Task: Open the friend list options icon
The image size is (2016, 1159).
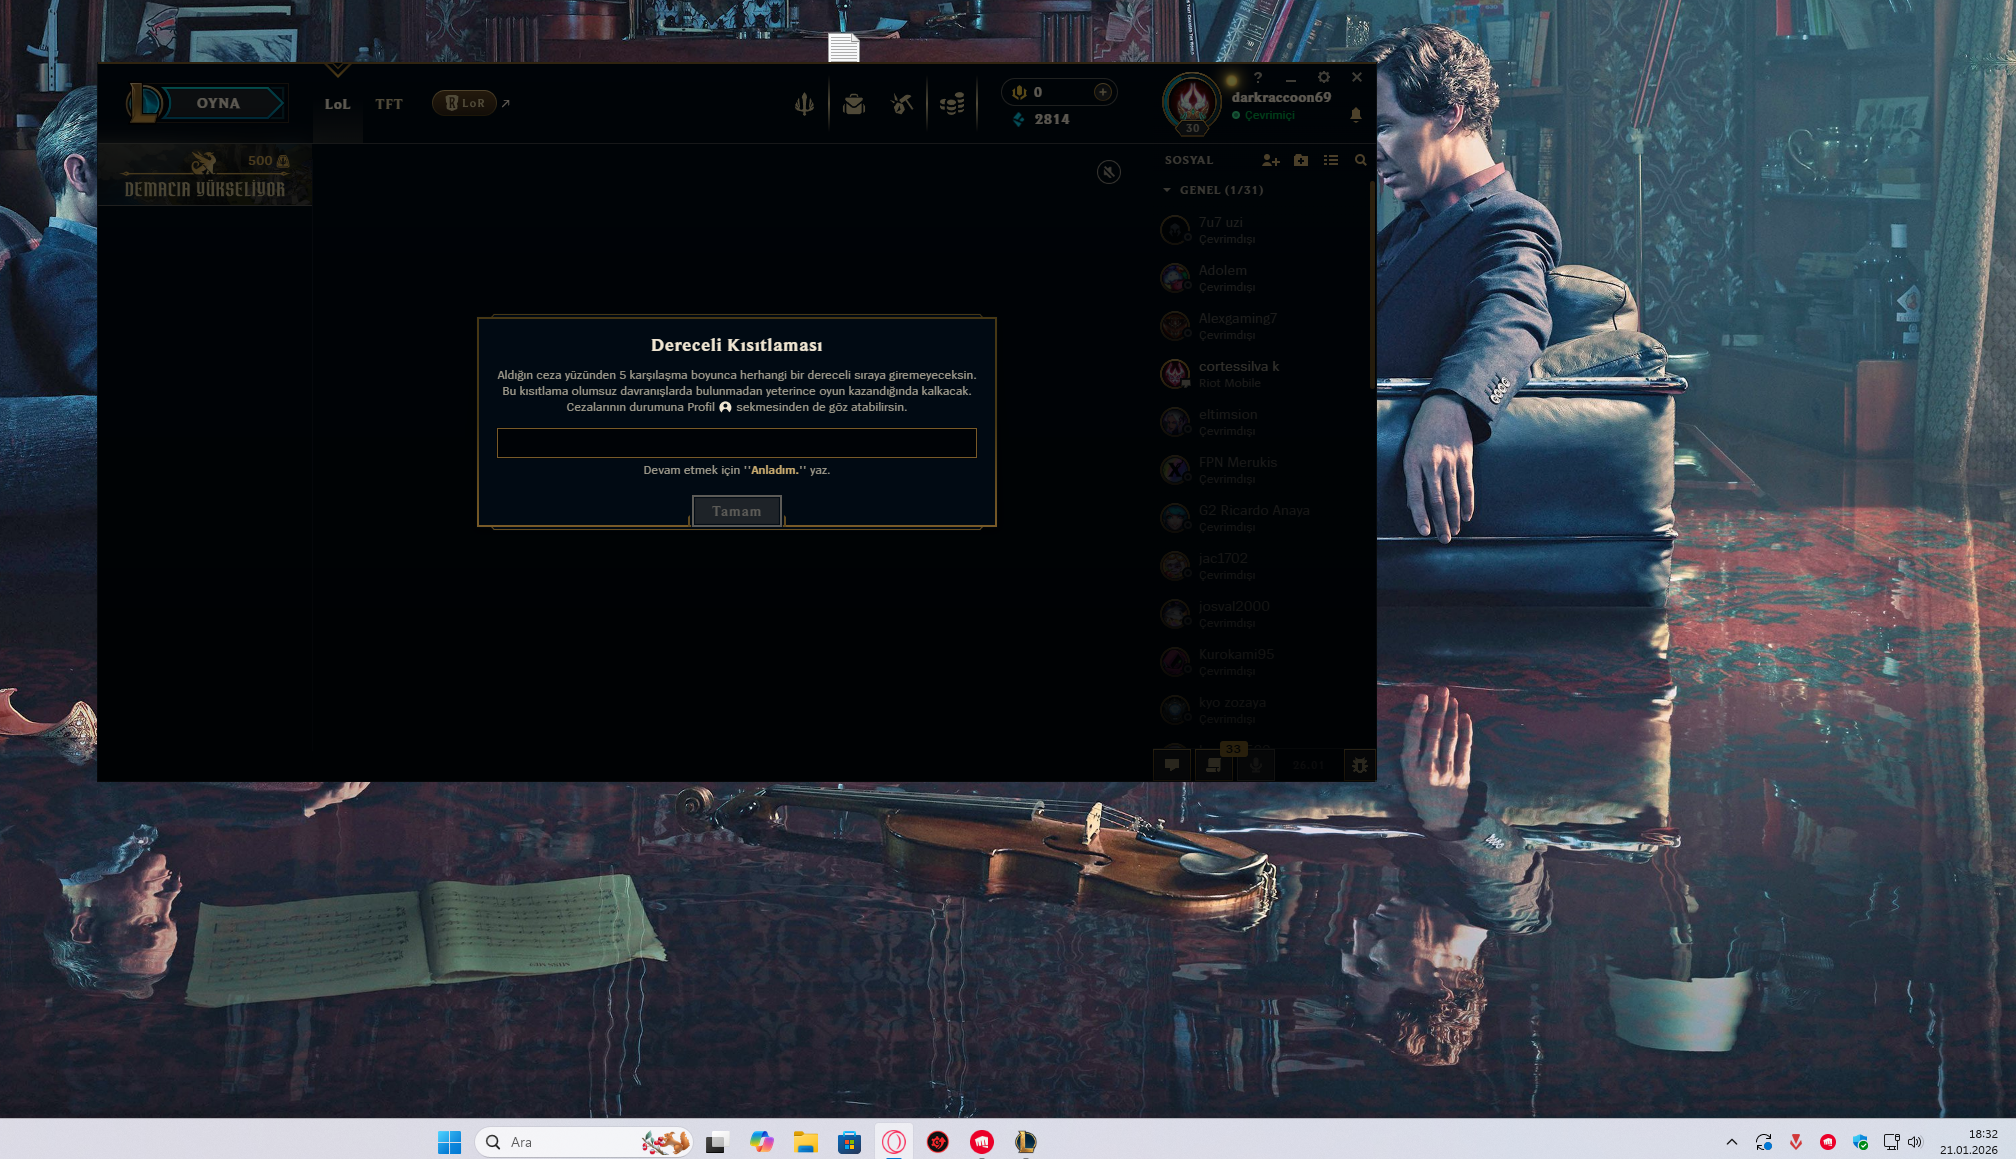Action: [1331, 160]
